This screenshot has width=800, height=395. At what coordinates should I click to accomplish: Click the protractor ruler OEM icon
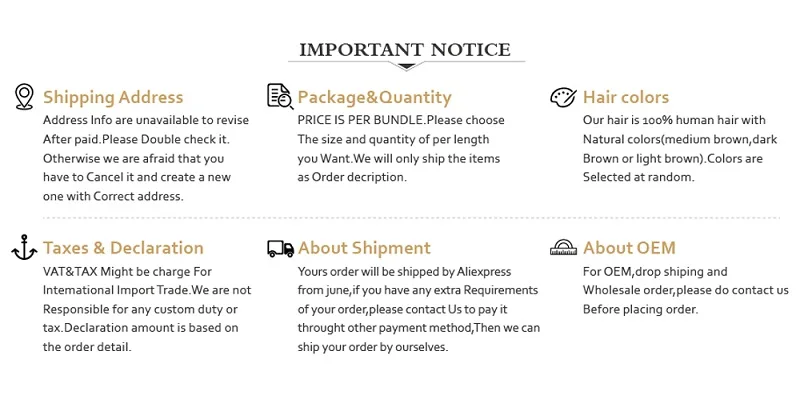[563, 247]
